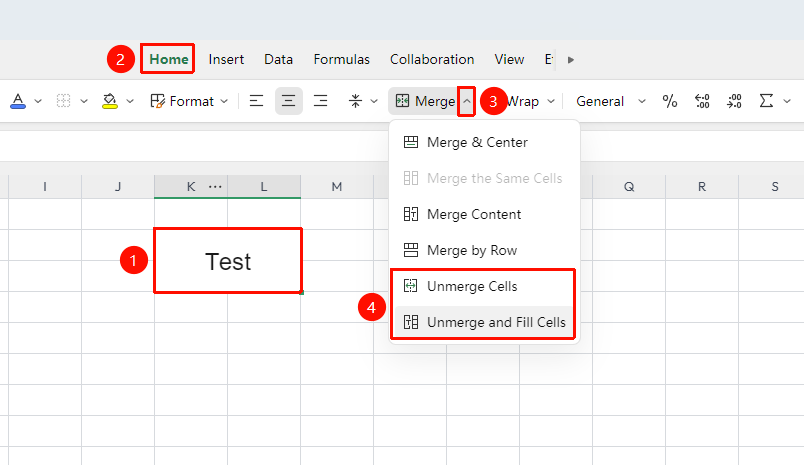
Task: Open the fill color dropdown arrow
Action: [x=130, y=101]
